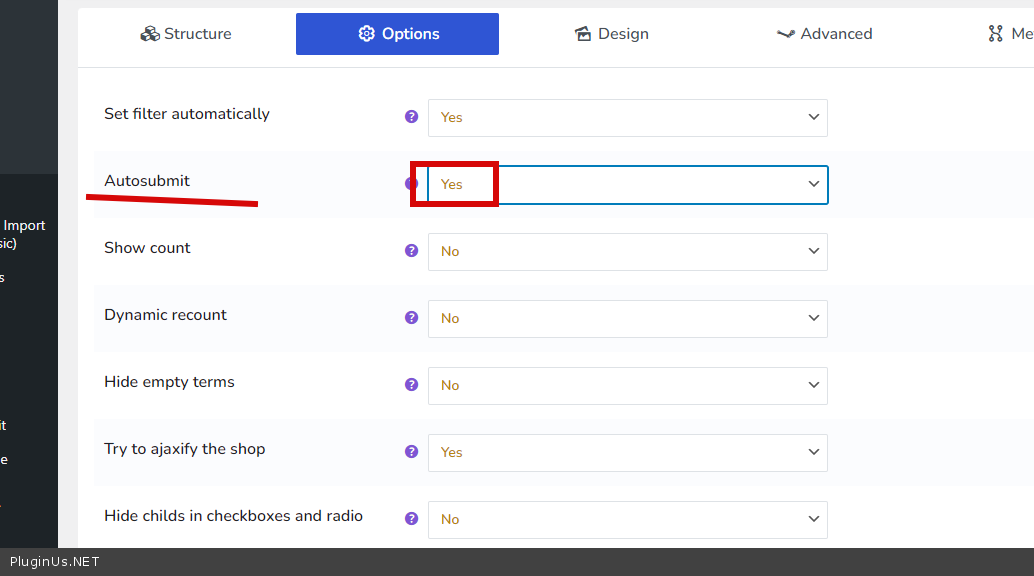Click help icon for Set filter automatically
Image resolution: width=1034 pixels, height=576 pixels.
point(411,117)
